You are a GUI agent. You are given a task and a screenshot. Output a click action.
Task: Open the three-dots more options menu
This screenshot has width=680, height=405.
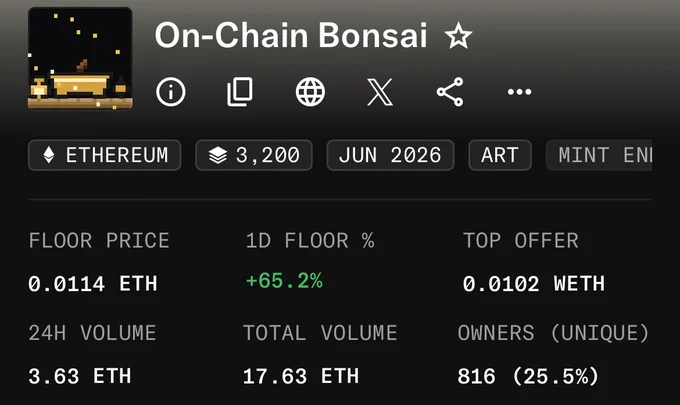pyautogui.click(x=520, y=91)
